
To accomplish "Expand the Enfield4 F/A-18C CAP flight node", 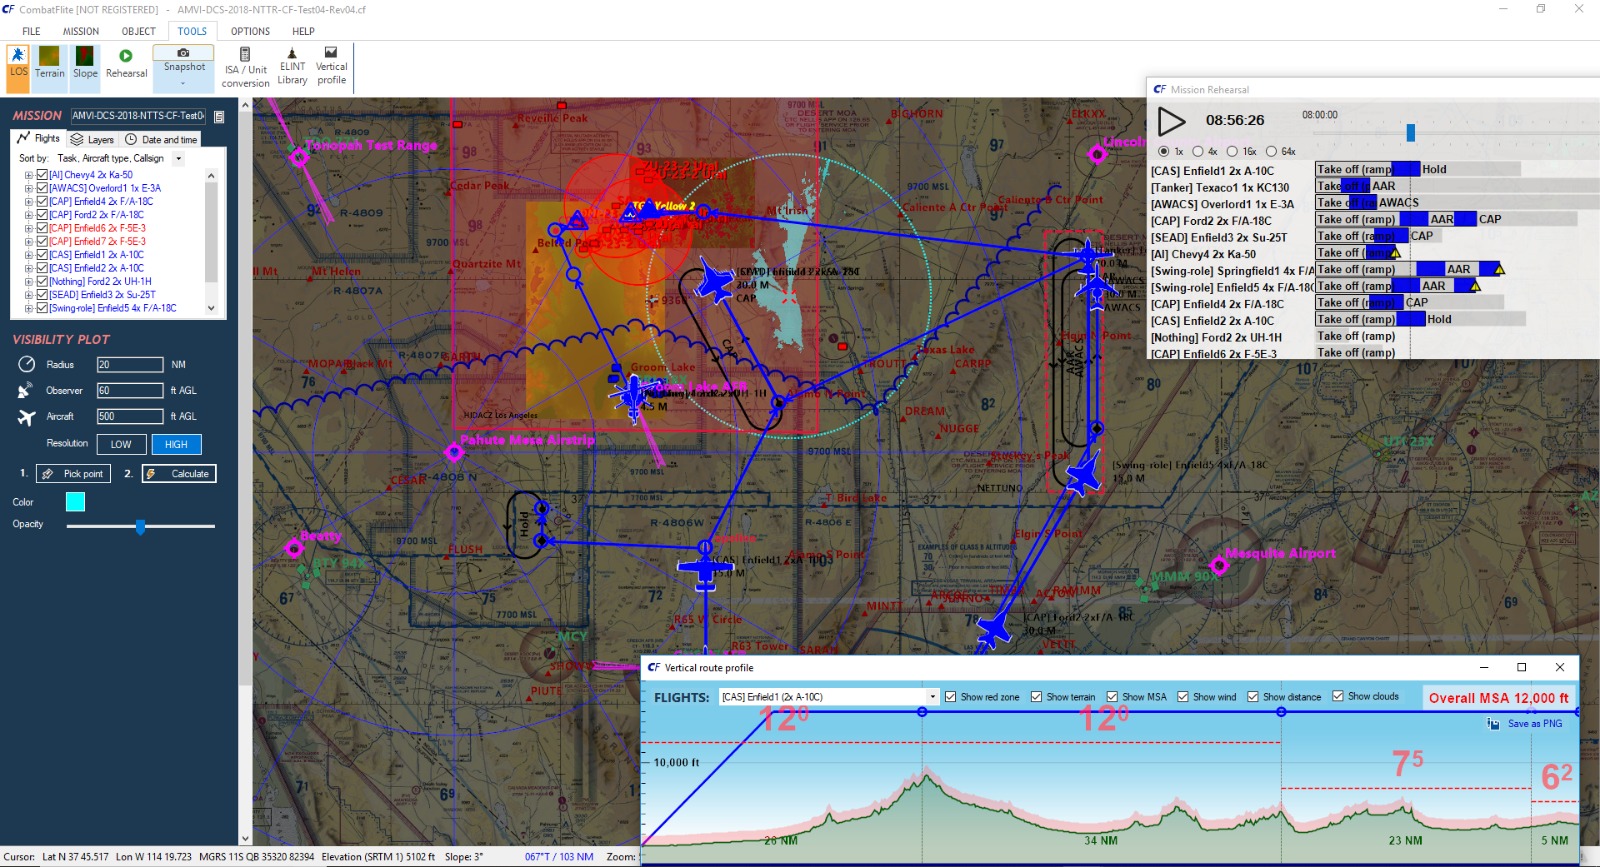I will coord(29,202).
